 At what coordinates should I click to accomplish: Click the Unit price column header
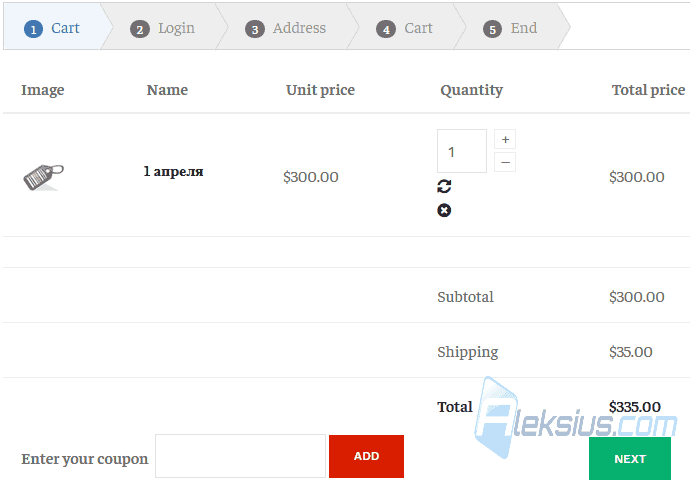click(320, 90)
